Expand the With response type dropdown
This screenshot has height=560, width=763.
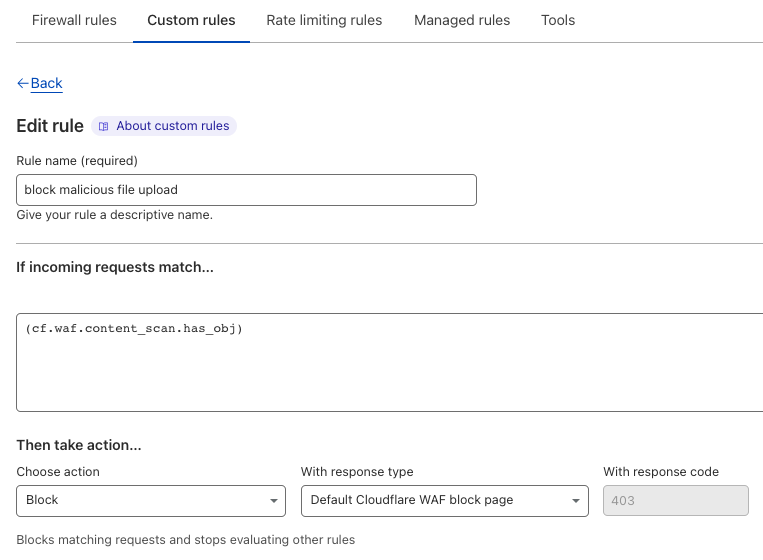point(445,501)
